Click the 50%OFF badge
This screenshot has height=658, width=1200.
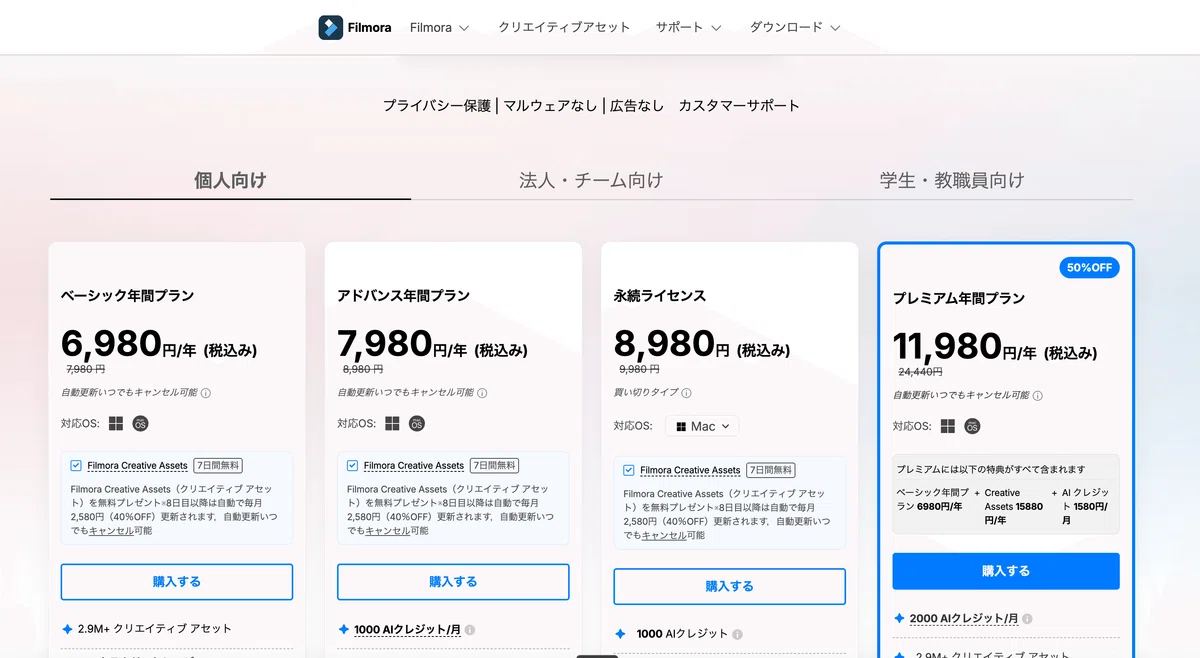(1090, 267)
